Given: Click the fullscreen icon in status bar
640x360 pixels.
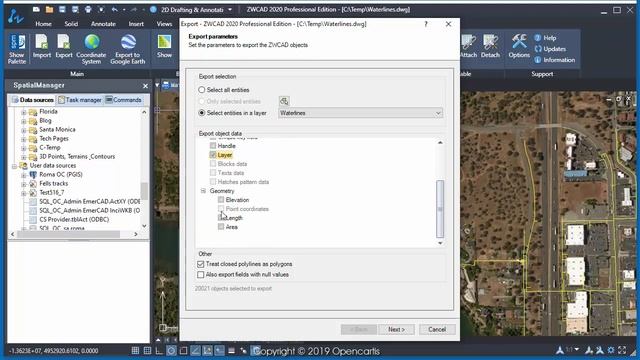Looking at the screenshot, I should [x=622, y=350].
